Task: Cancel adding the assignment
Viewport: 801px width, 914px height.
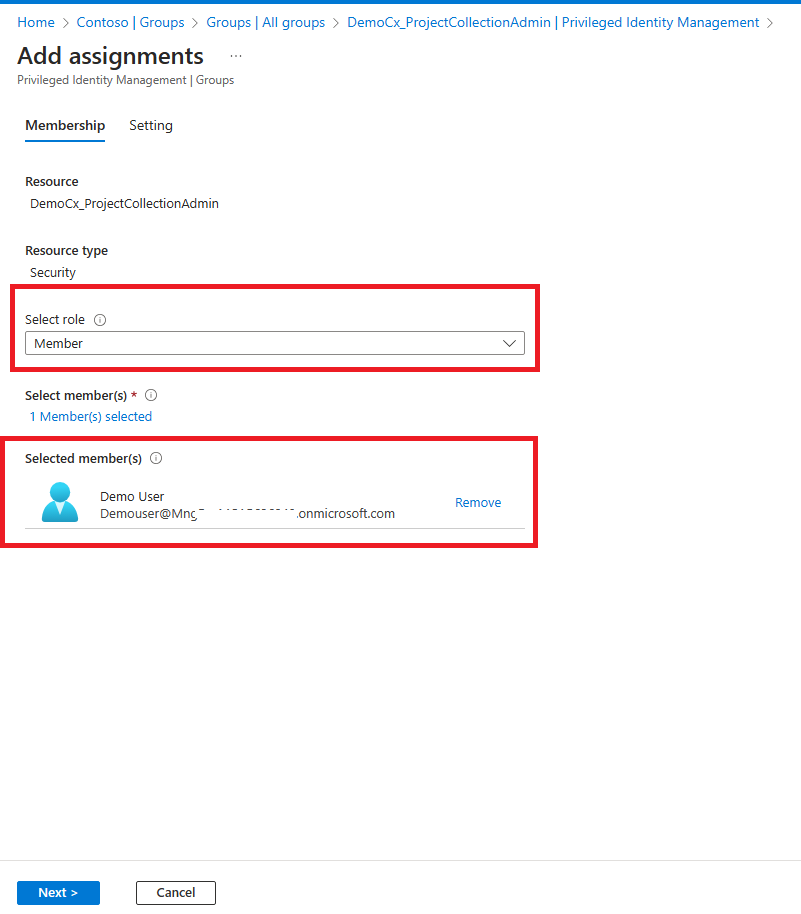Action: click(x=176, y=892)
